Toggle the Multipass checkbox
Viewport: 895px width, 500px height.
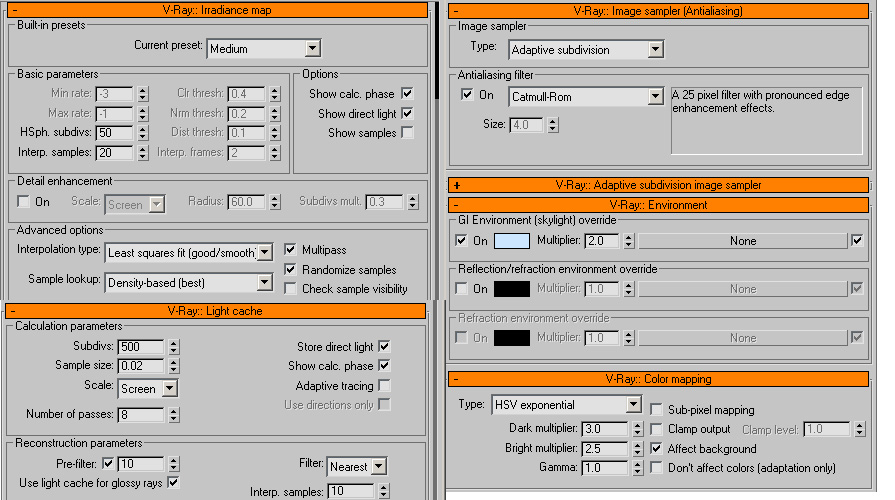click(x=290, y=249)
